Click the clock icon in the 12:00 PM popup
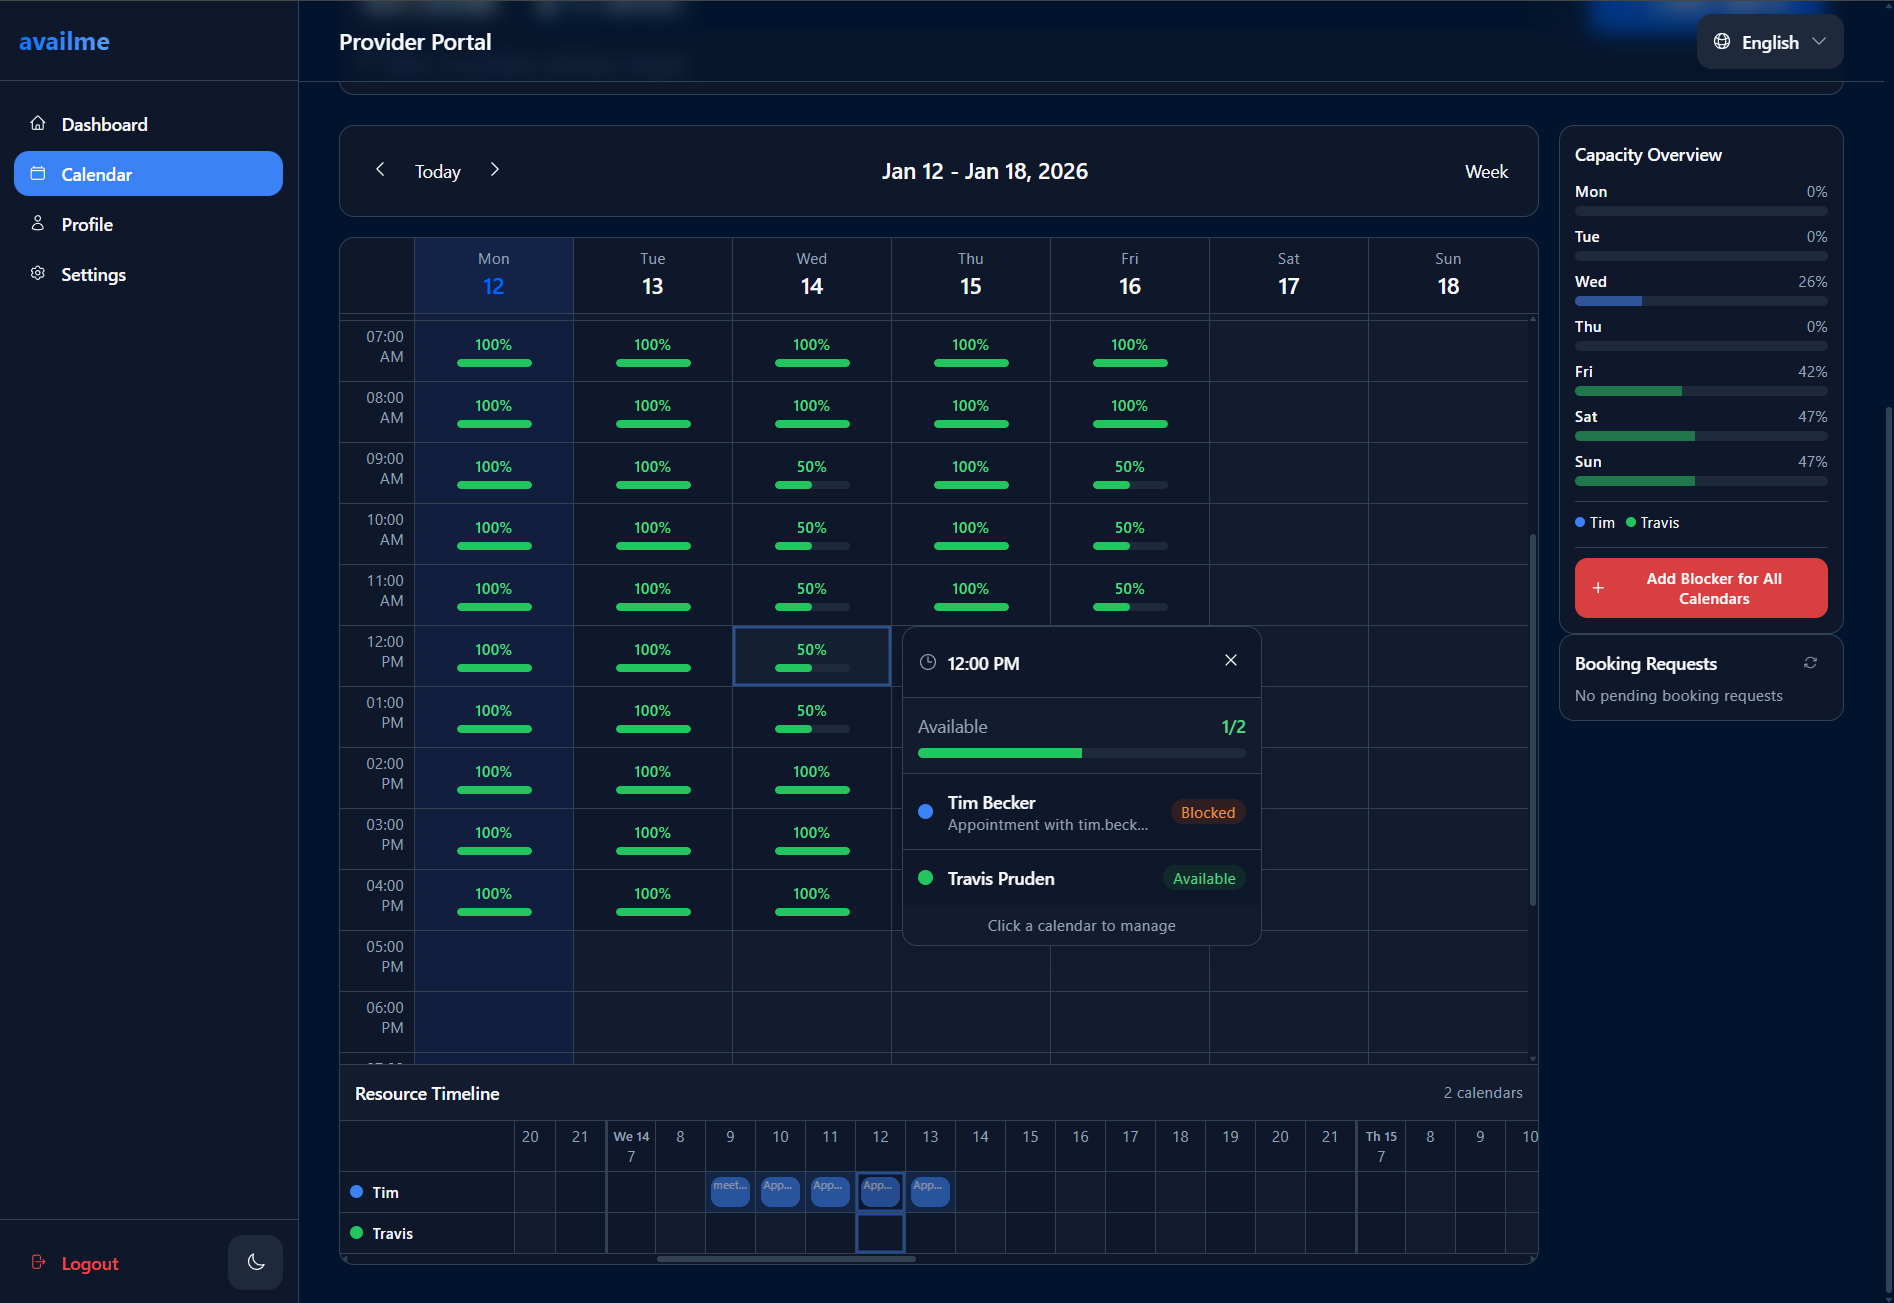 click(928, 662)
